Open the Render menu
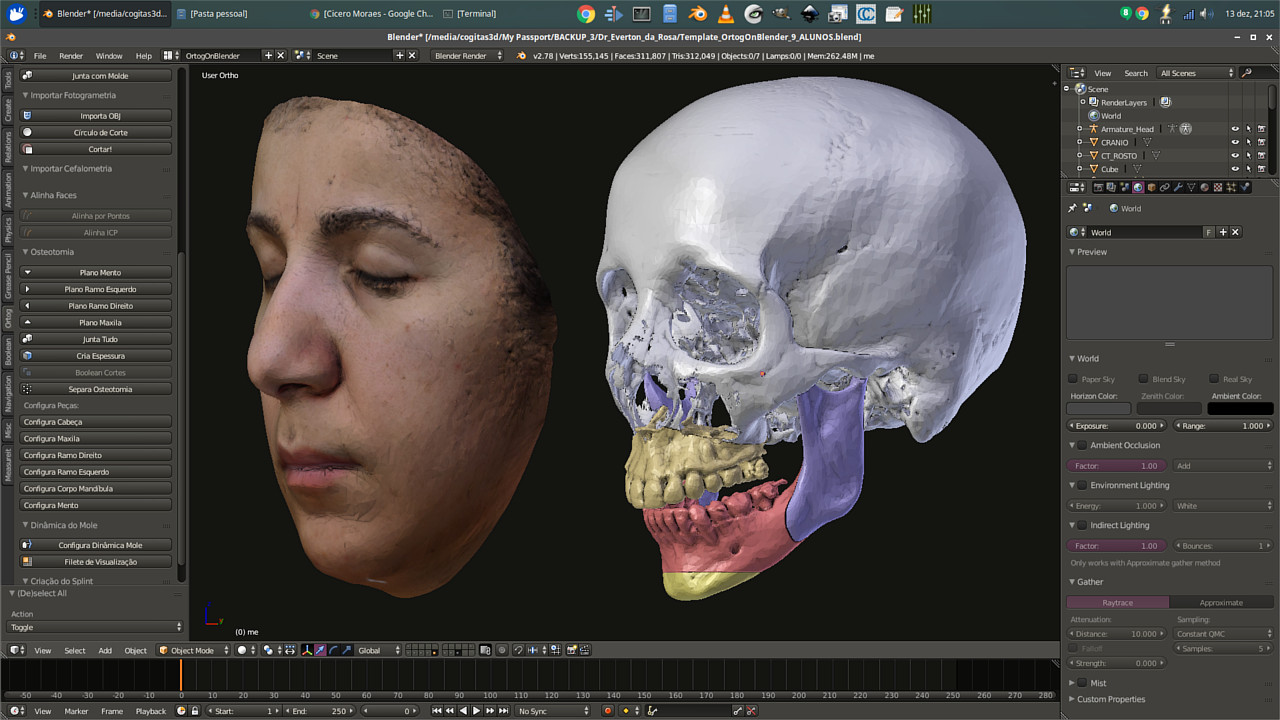Image resolution: width=1280 pixels, height=720 pixels. click(71, 56)
